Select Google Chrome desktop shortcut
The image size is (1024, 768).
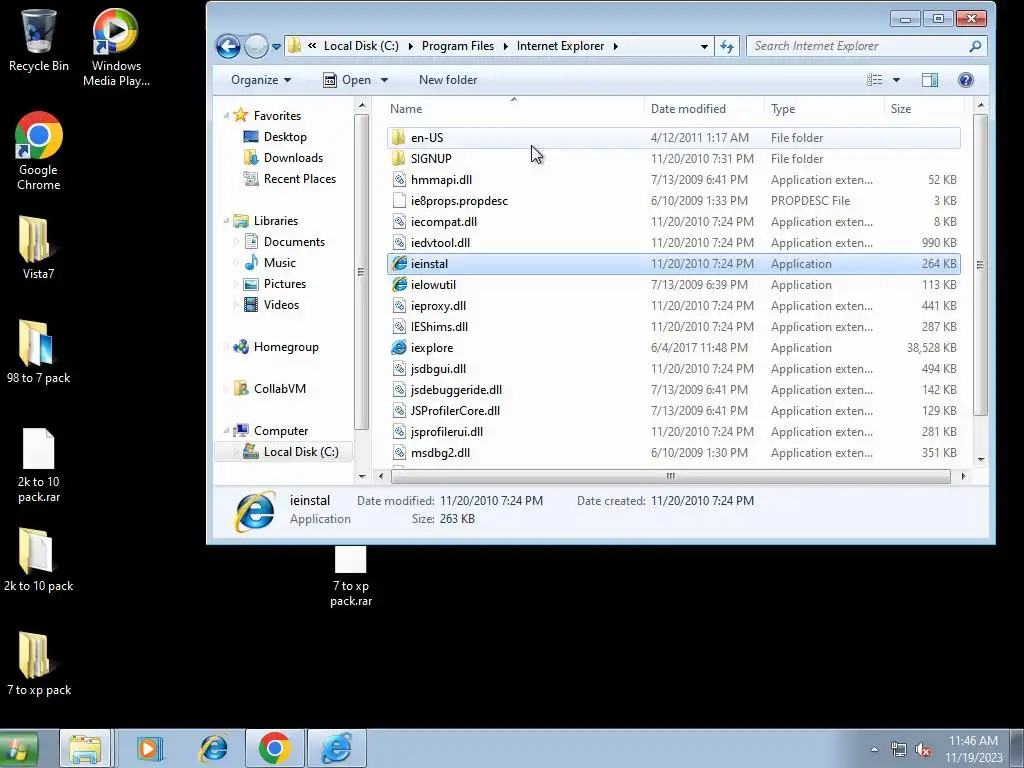pos(39,152)
